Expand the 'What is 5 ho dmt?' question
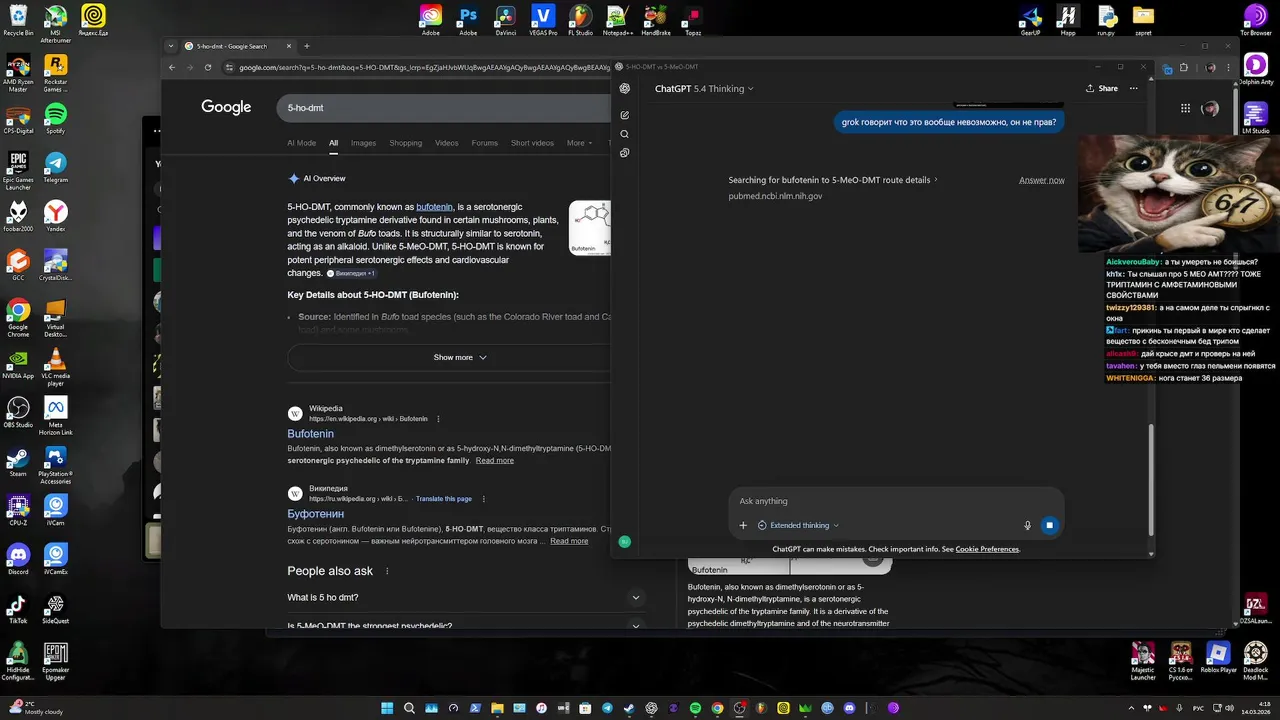This screenshot has width=1280, height=720. tap(465, 597)
